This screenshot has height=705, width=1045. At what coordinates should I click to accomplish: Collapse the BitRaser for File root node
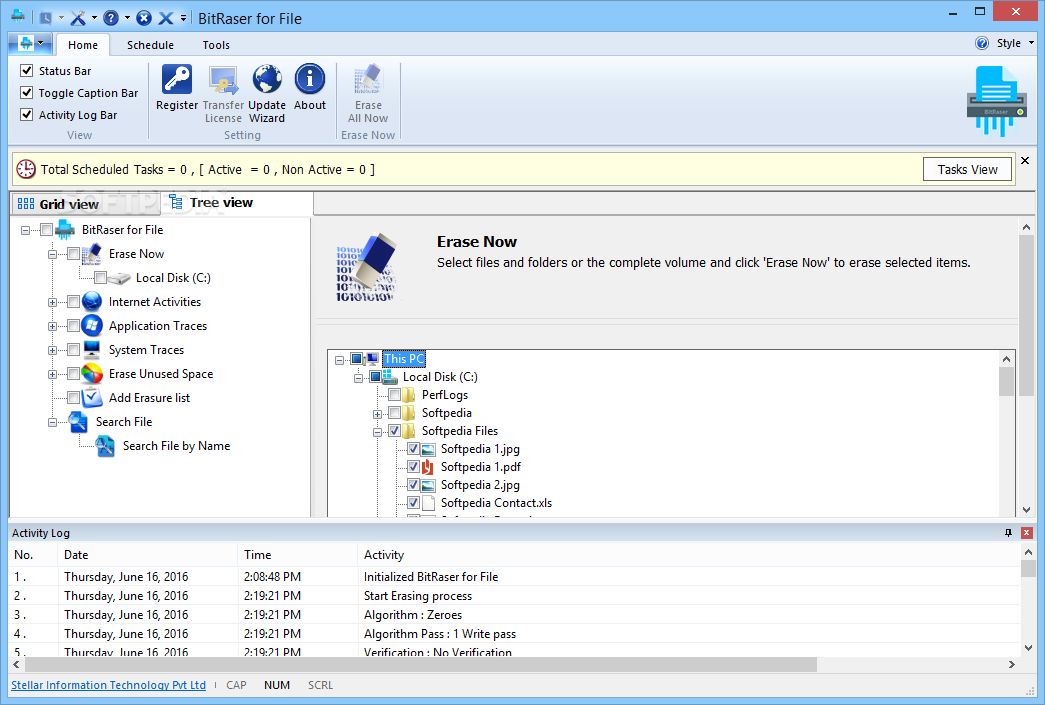point(25,231)
